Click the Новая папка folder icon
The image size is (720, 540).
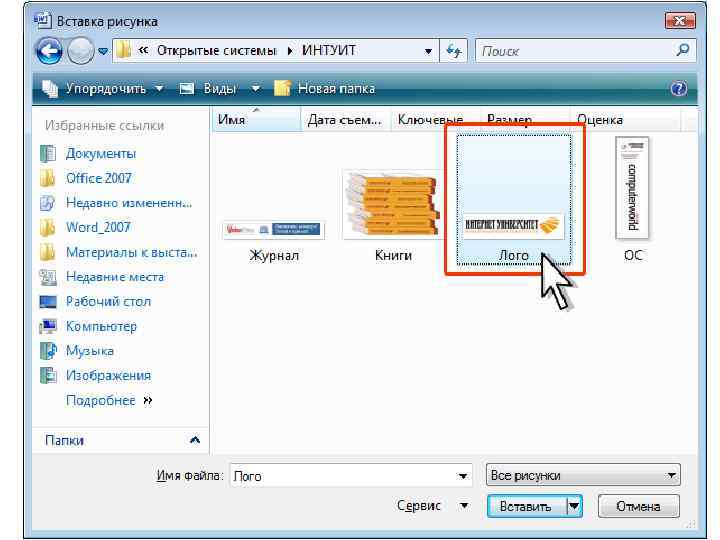tap(282, 88)
